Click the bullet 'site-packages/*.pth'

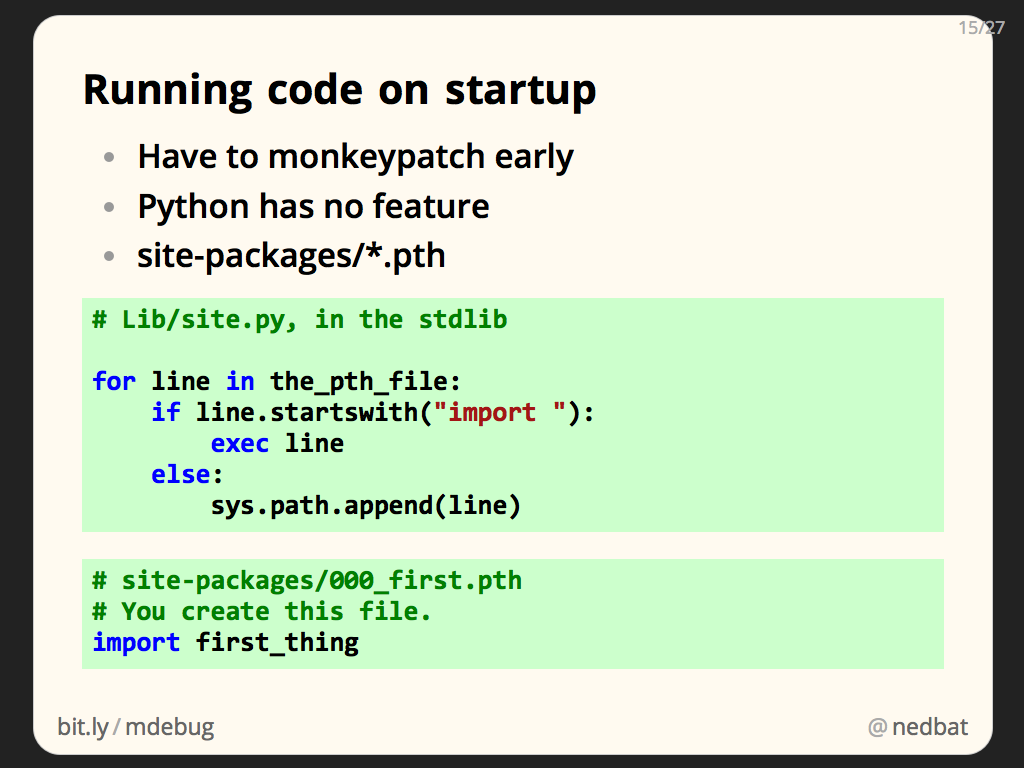(291, 255)
